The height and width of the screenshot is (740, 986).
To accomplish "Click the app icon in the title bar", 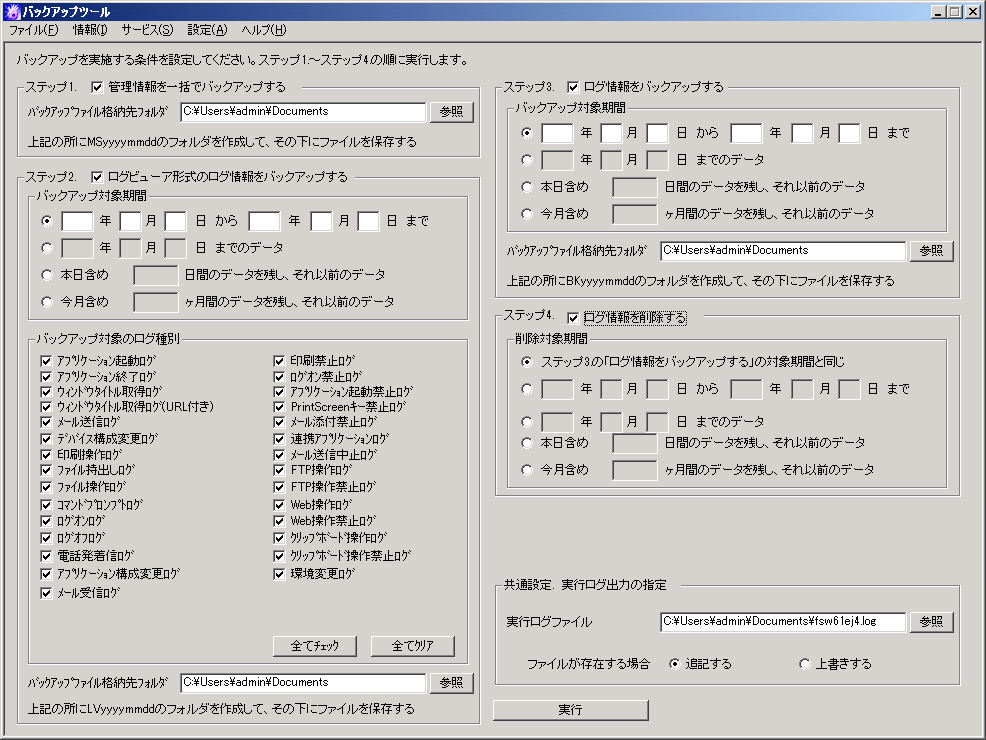I will [x=12, y=11].
